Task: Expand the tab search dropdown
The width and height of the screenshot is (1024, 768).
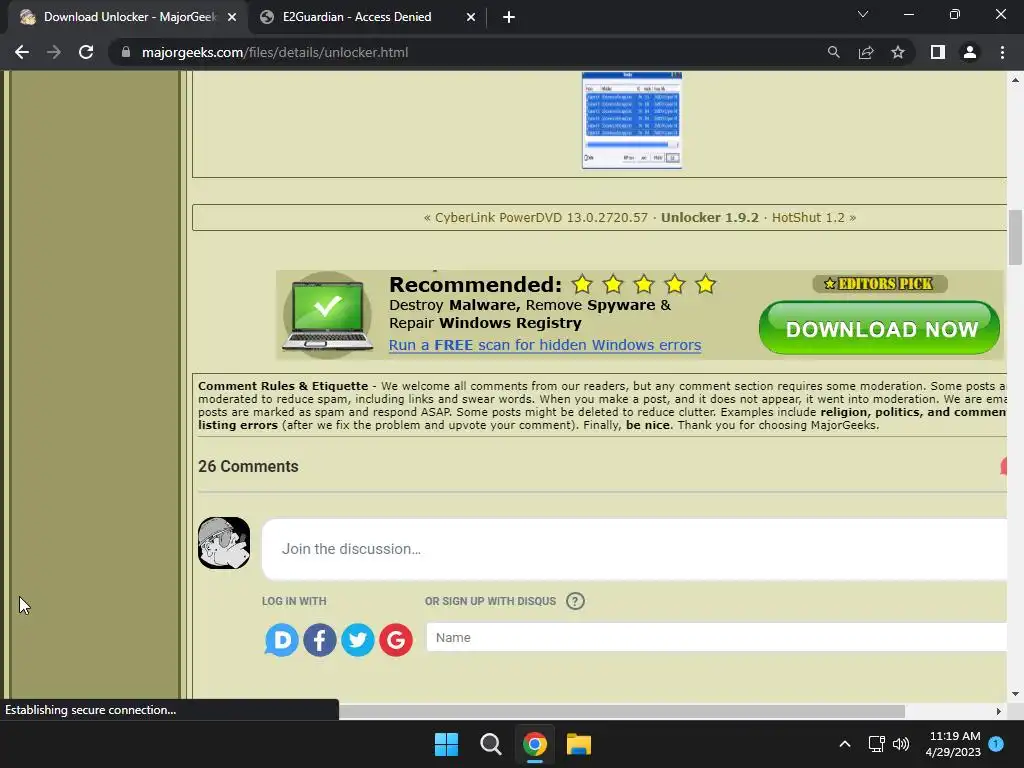Action: [x=863, y=14]
